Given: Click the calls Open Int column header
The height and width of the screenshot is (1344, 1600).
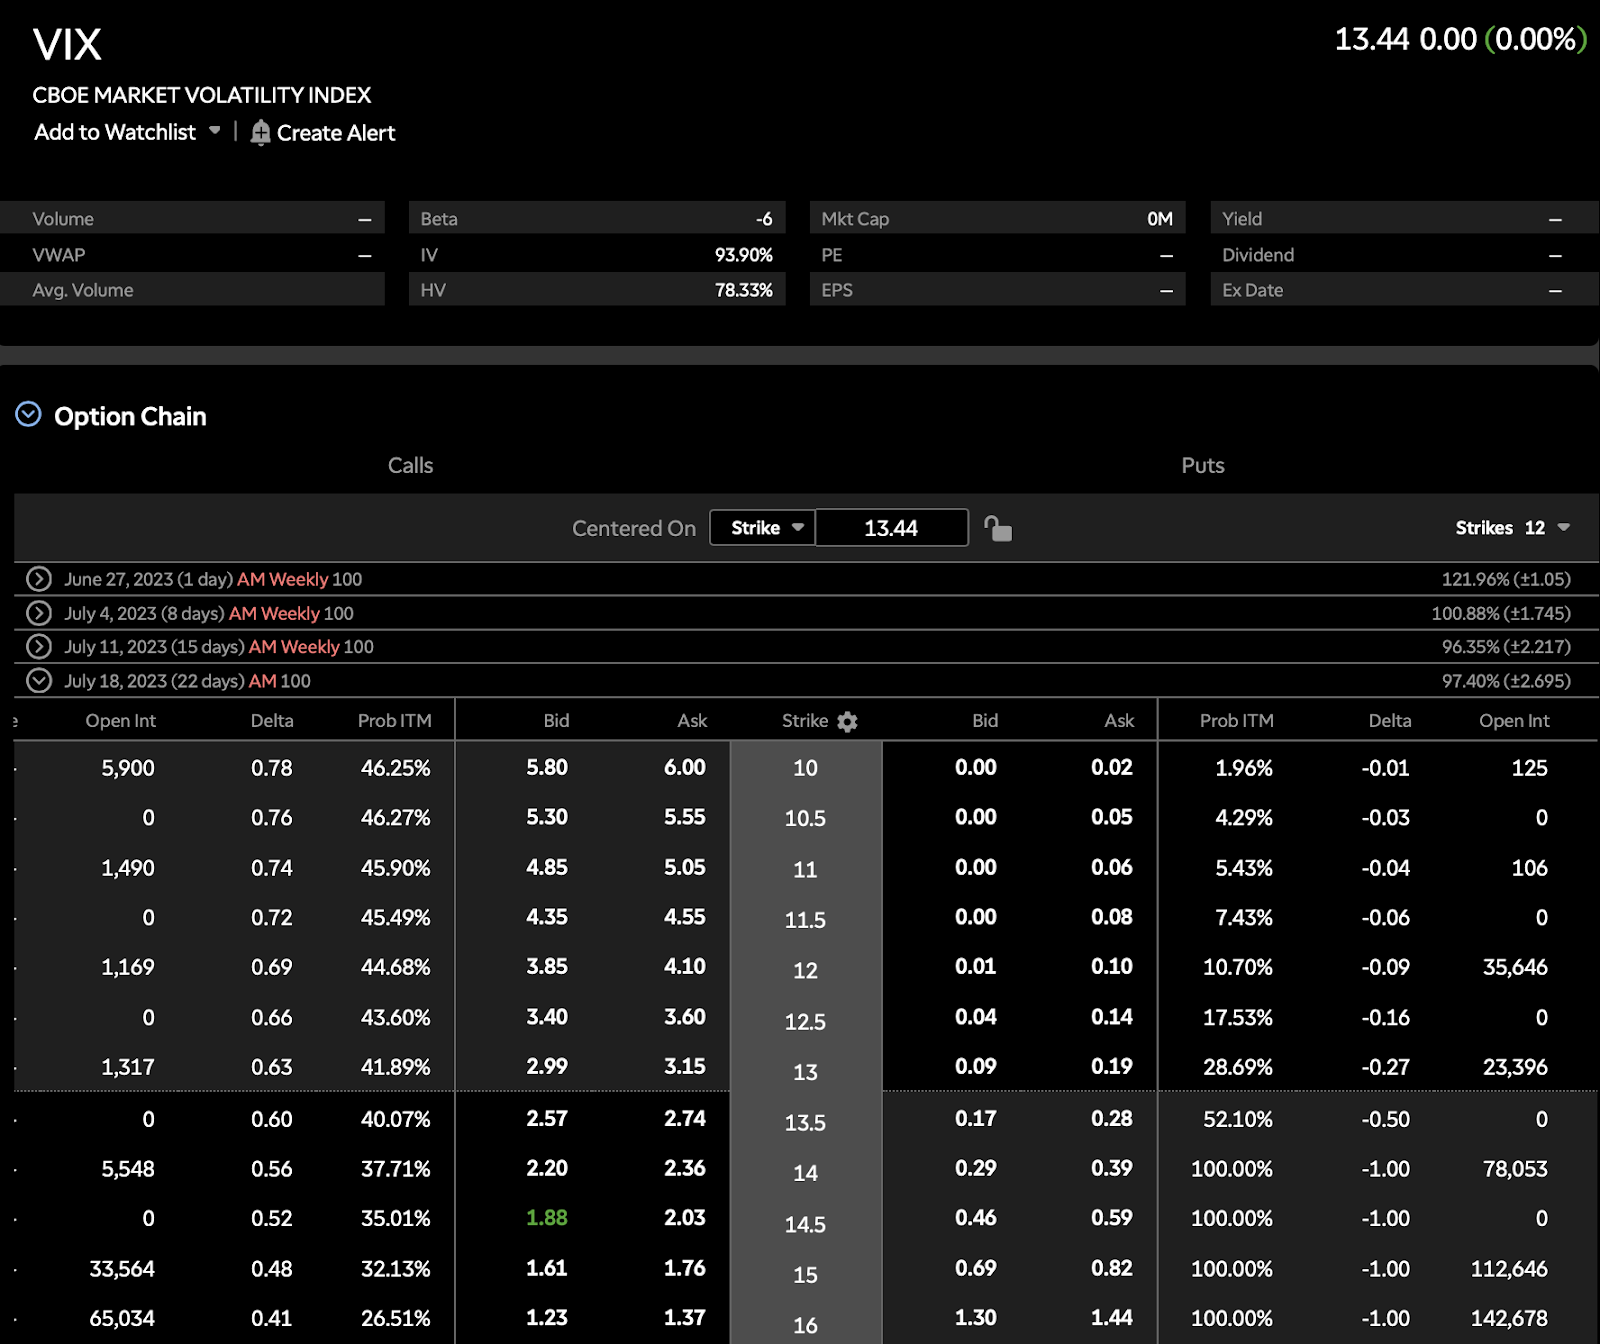Looking at the screenshot, I should click(121, 721).
